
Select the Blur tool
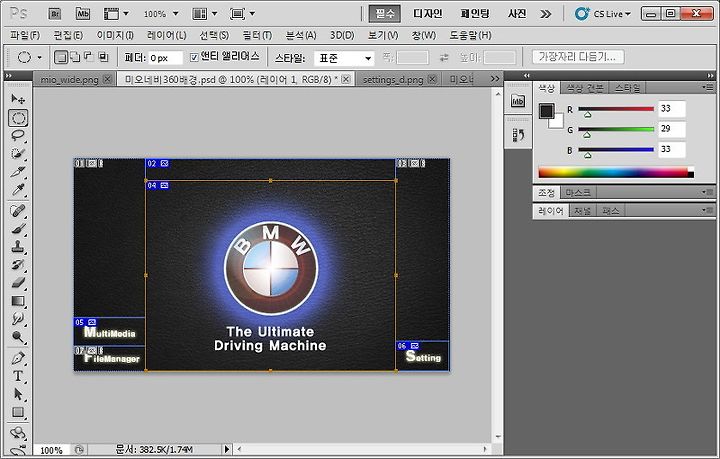[18, 319]
